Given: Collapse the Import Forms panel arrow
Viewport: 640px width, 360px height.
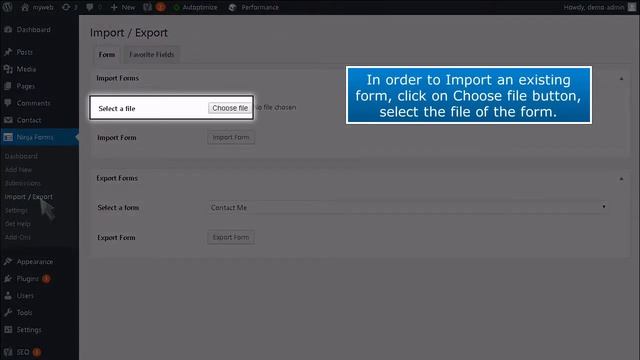Looking at the screenshot, I should coord(621,78).
